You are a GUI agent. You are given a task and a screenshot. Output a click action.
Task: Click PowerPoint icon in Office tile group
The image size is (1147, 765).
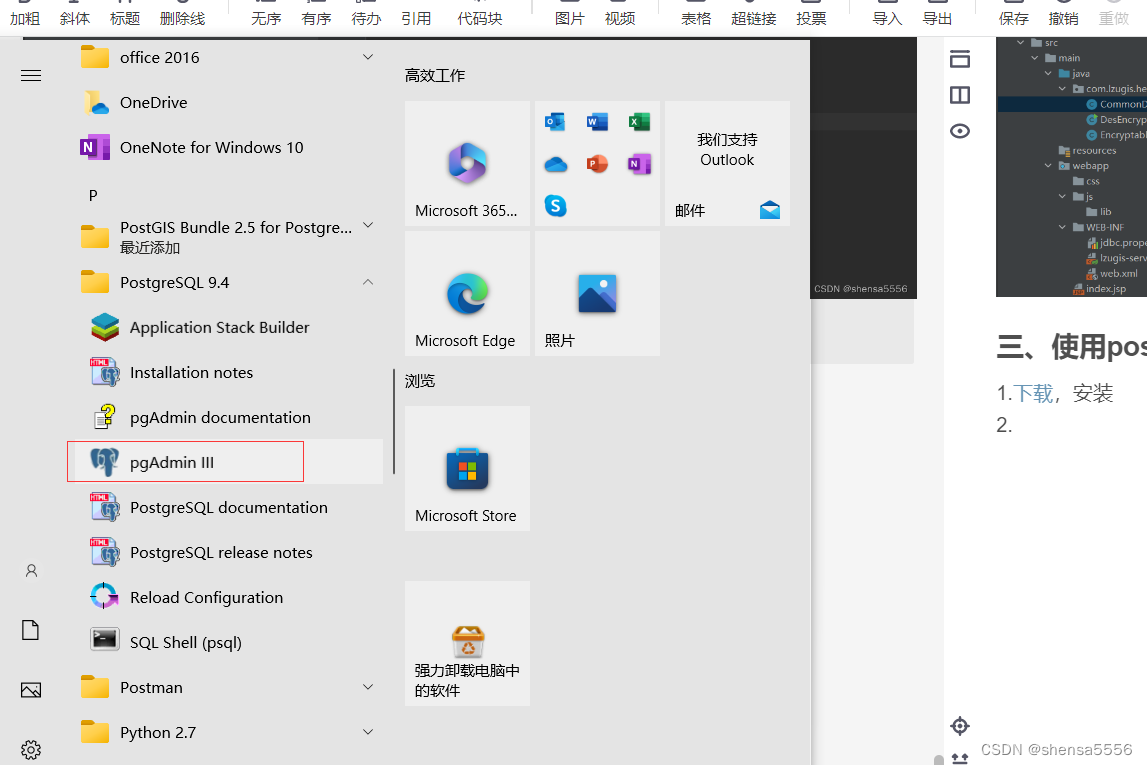click(x=598, y=164)
